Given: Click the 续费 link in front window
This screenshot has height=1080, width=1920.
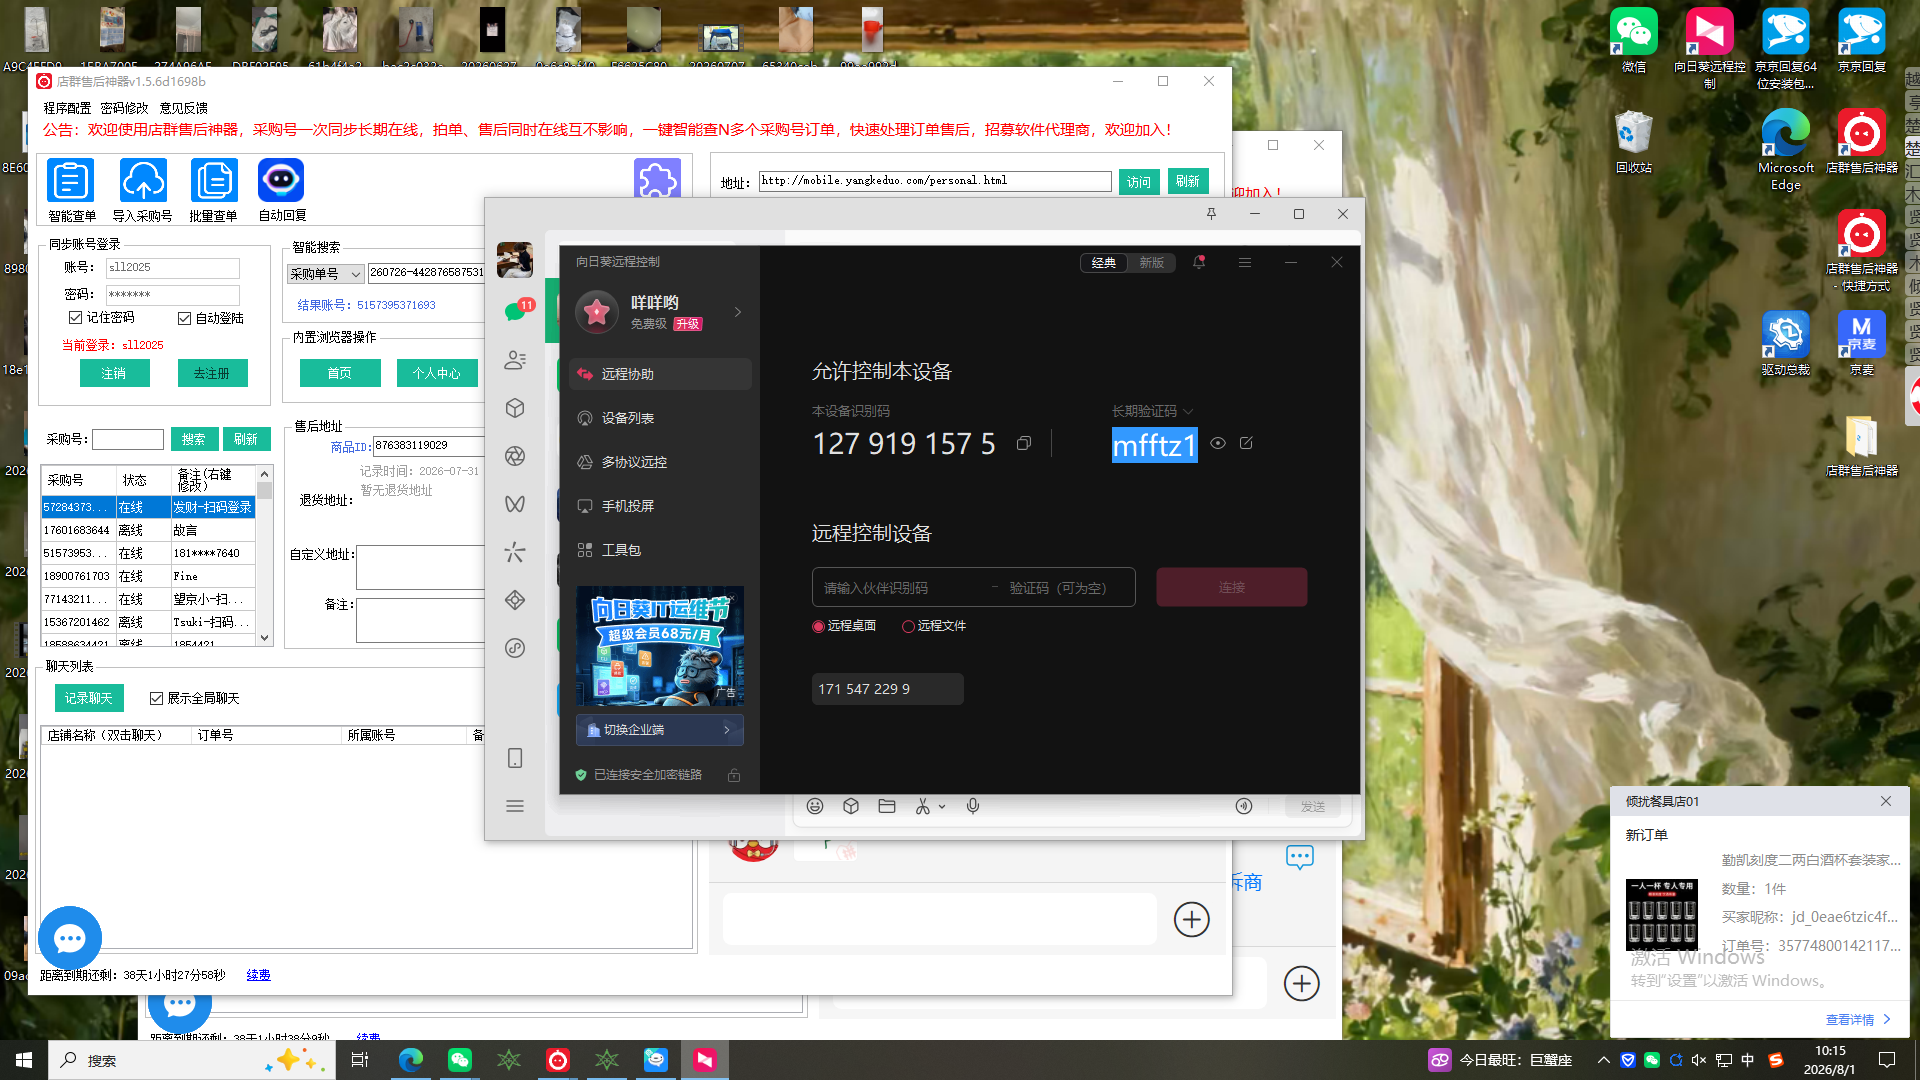Looking at the screenshot, I should tap(258, 975).
